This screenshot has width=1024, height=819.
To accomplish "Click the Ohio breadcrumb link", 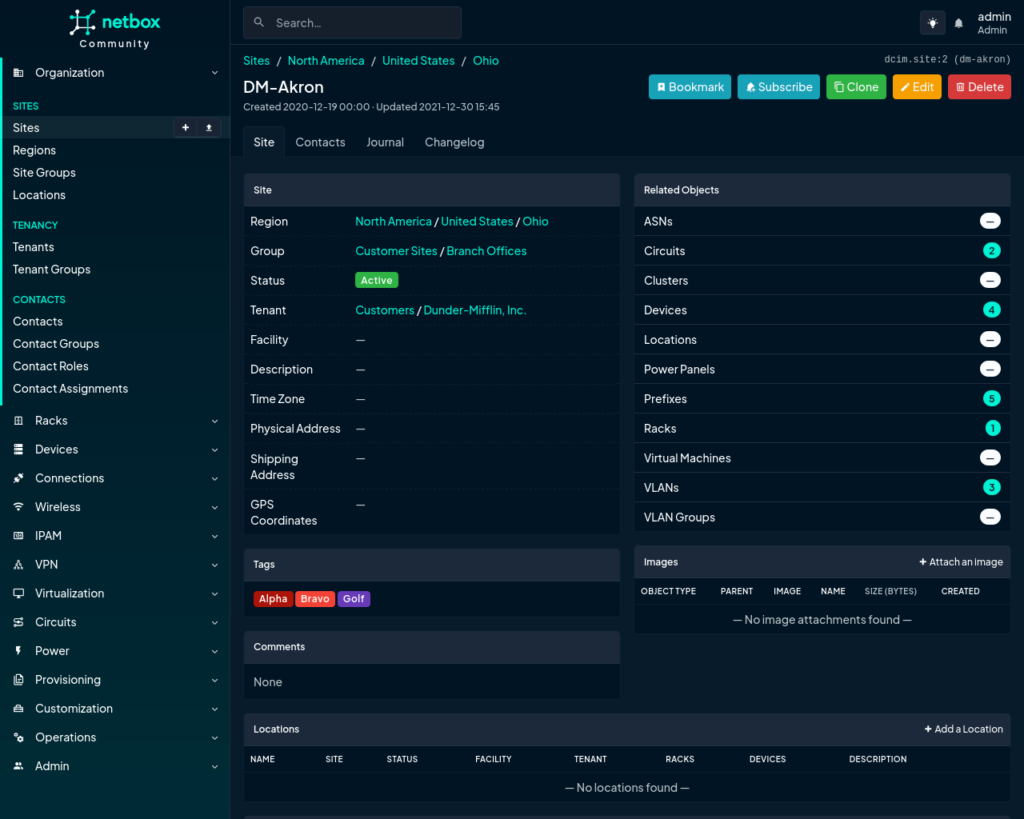I will pyautogui.click(x=485, y=61).
